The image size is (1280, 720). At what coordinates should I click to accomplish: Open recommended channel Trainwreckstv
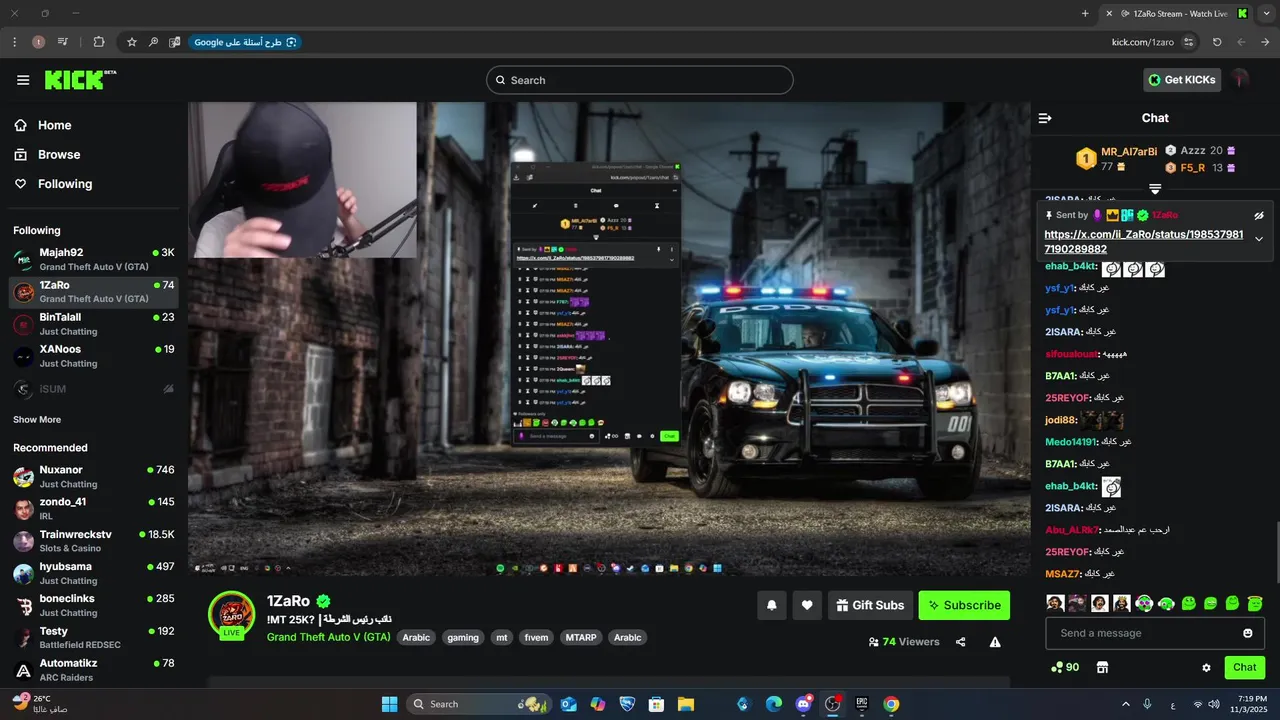(94, 541)
